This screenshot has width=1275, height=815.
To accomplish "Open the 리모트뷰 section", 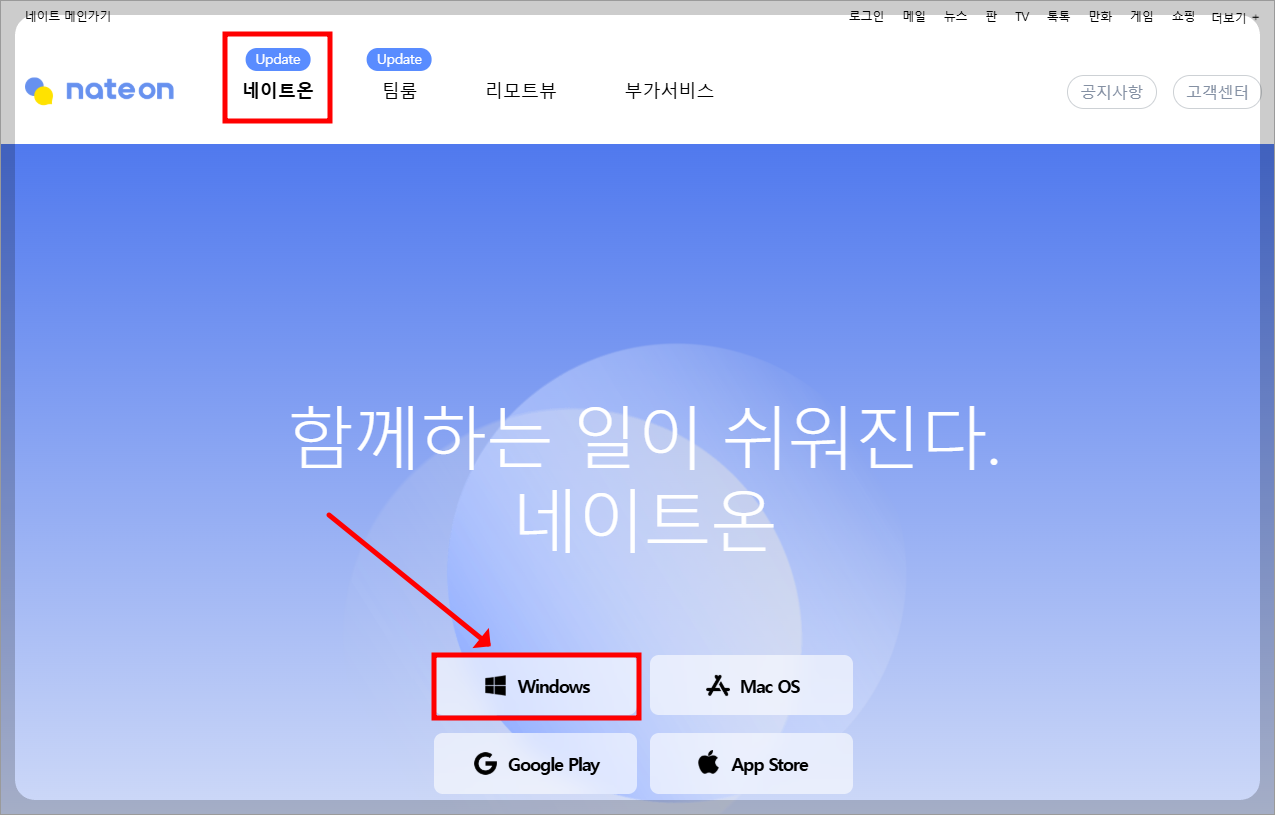I will (520, 90).
